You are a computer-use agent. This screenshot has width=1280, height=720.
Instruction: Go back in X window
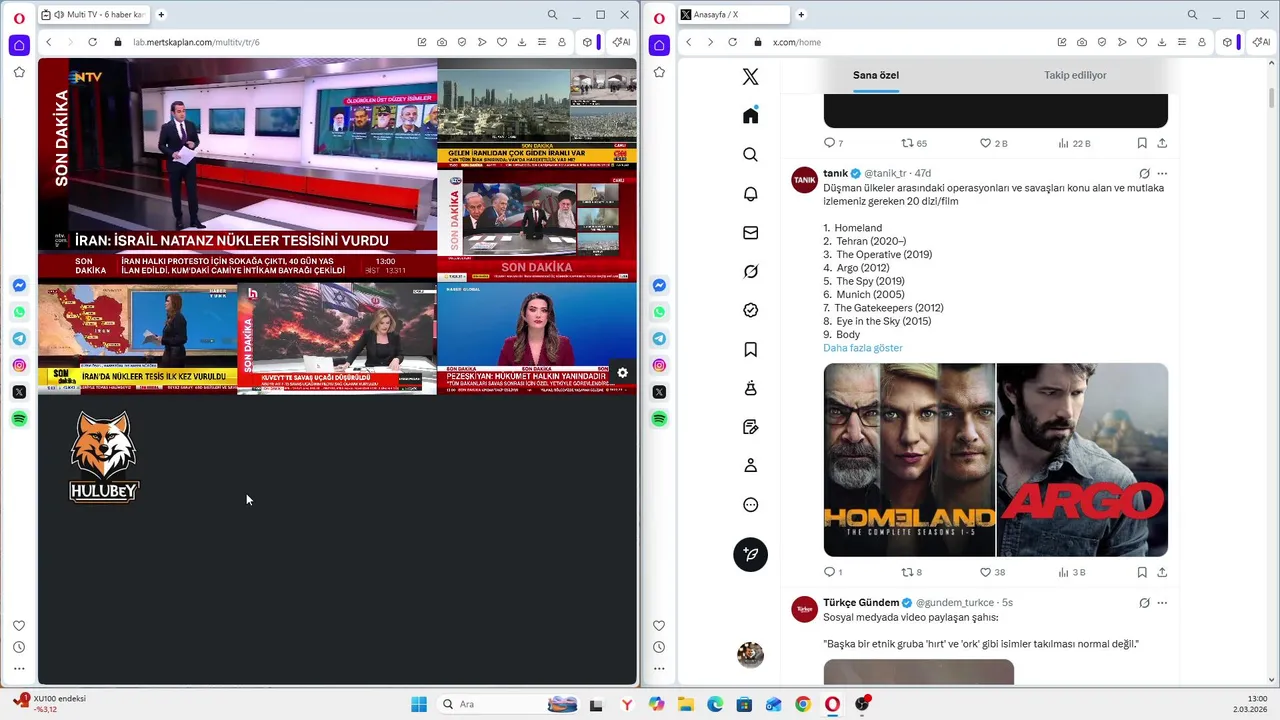click(688, 42)
